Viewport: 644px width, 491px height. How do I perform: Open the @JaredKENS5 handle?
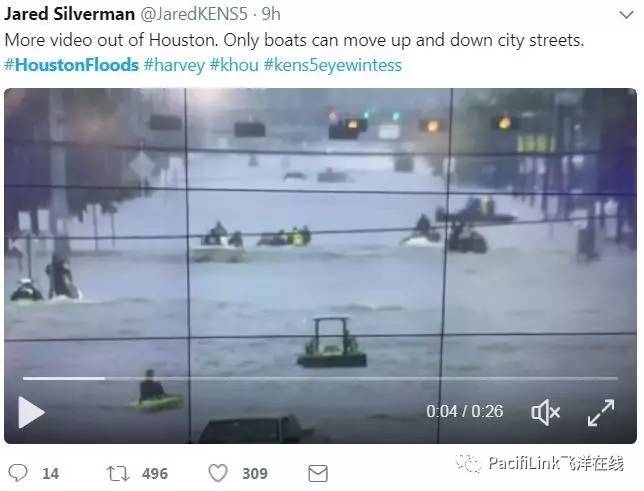[x=194, y=14]
